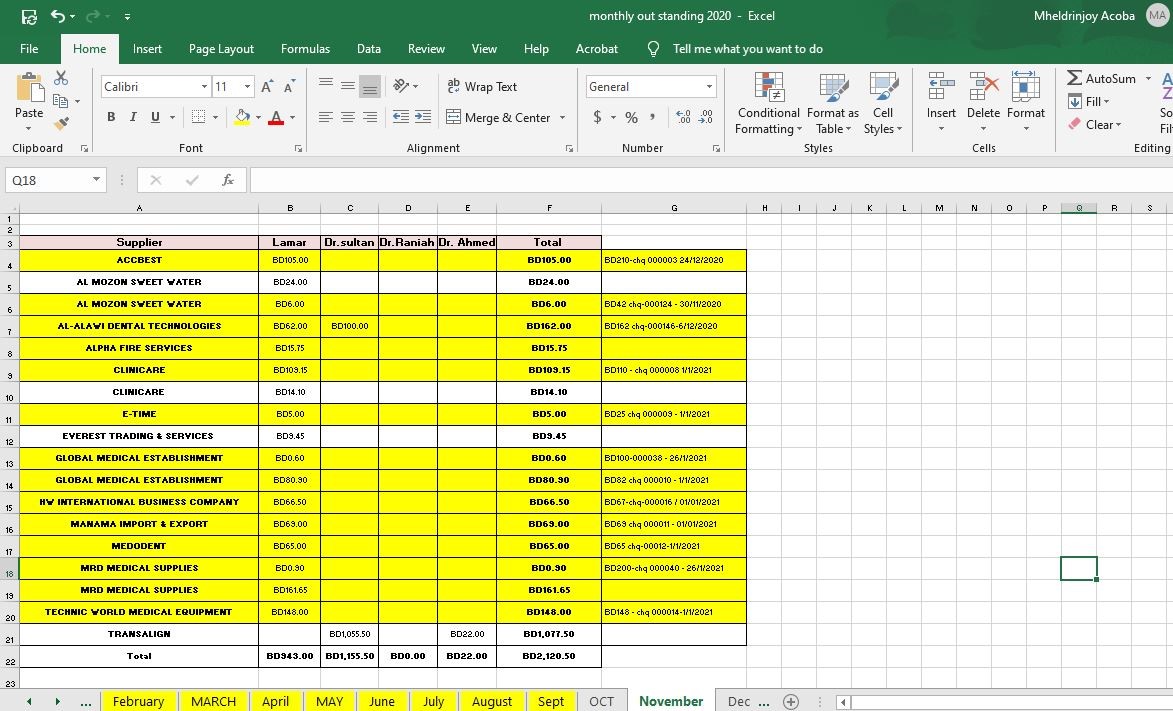Image resolution: width=1173 pixels, height=711 pixels.
Task: Expand the Merge & Center dropdown arrow
Action: point(562,118)
